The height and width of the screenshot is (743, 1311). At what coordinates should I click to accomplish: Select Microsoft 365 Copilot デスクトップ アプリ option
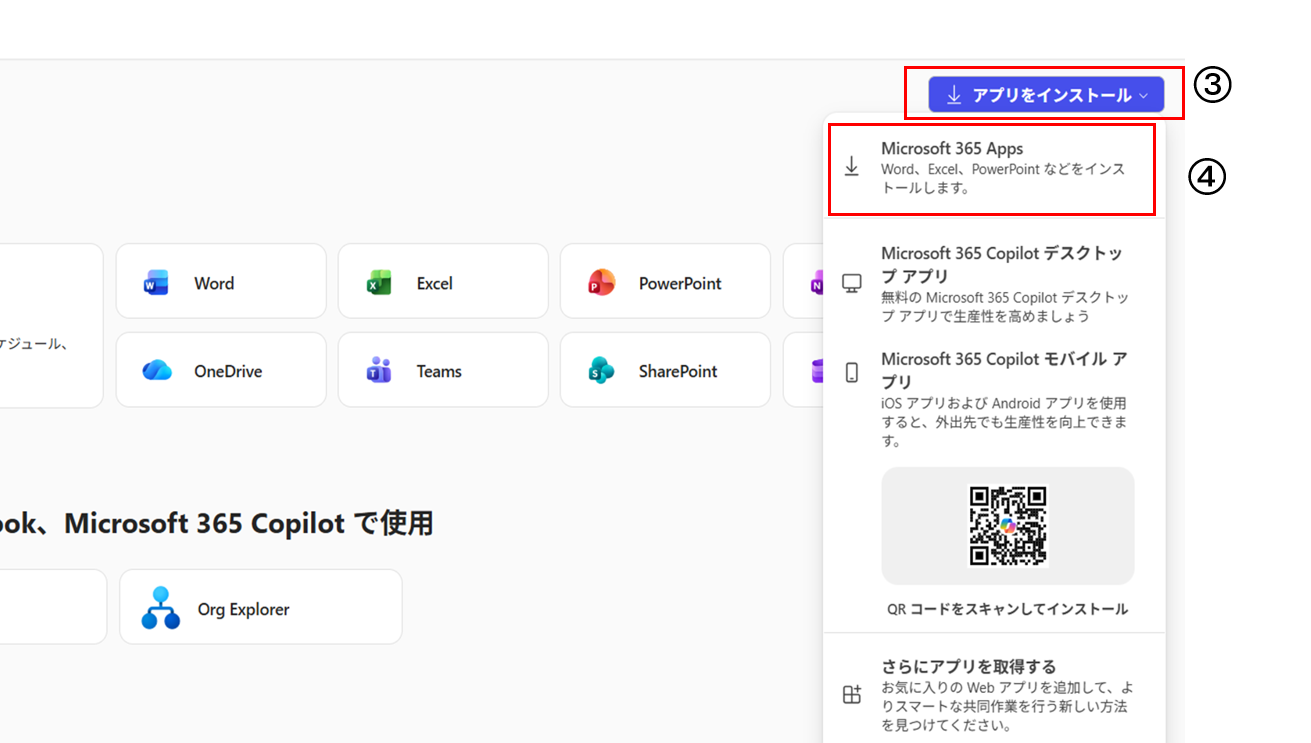(994, 284)
